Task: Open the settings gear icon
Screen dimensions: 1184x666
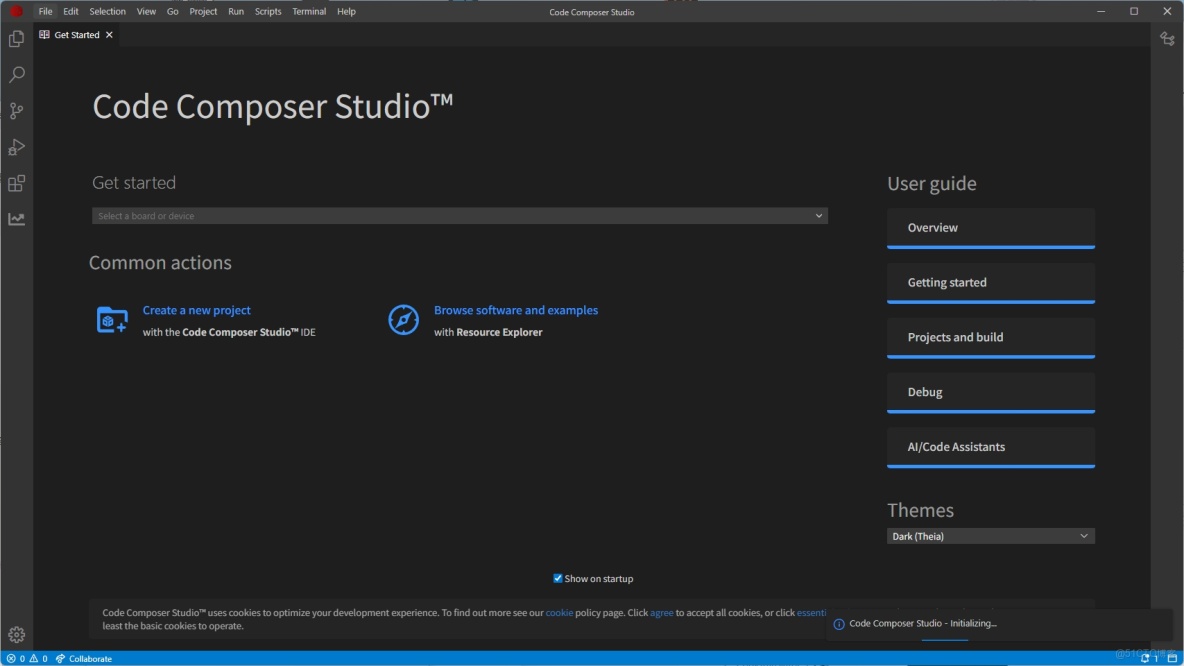Action: click(x=16, y=634)
